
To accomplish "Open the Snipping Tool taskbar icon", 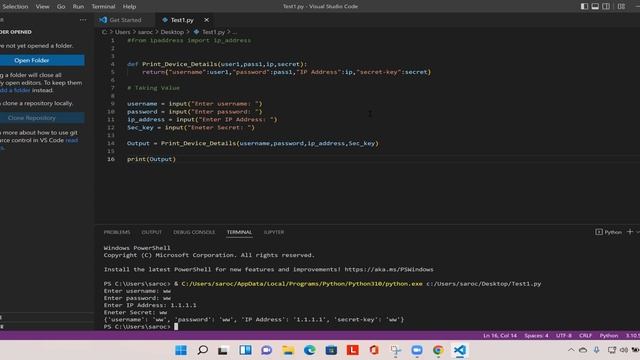I will point(396,350).
